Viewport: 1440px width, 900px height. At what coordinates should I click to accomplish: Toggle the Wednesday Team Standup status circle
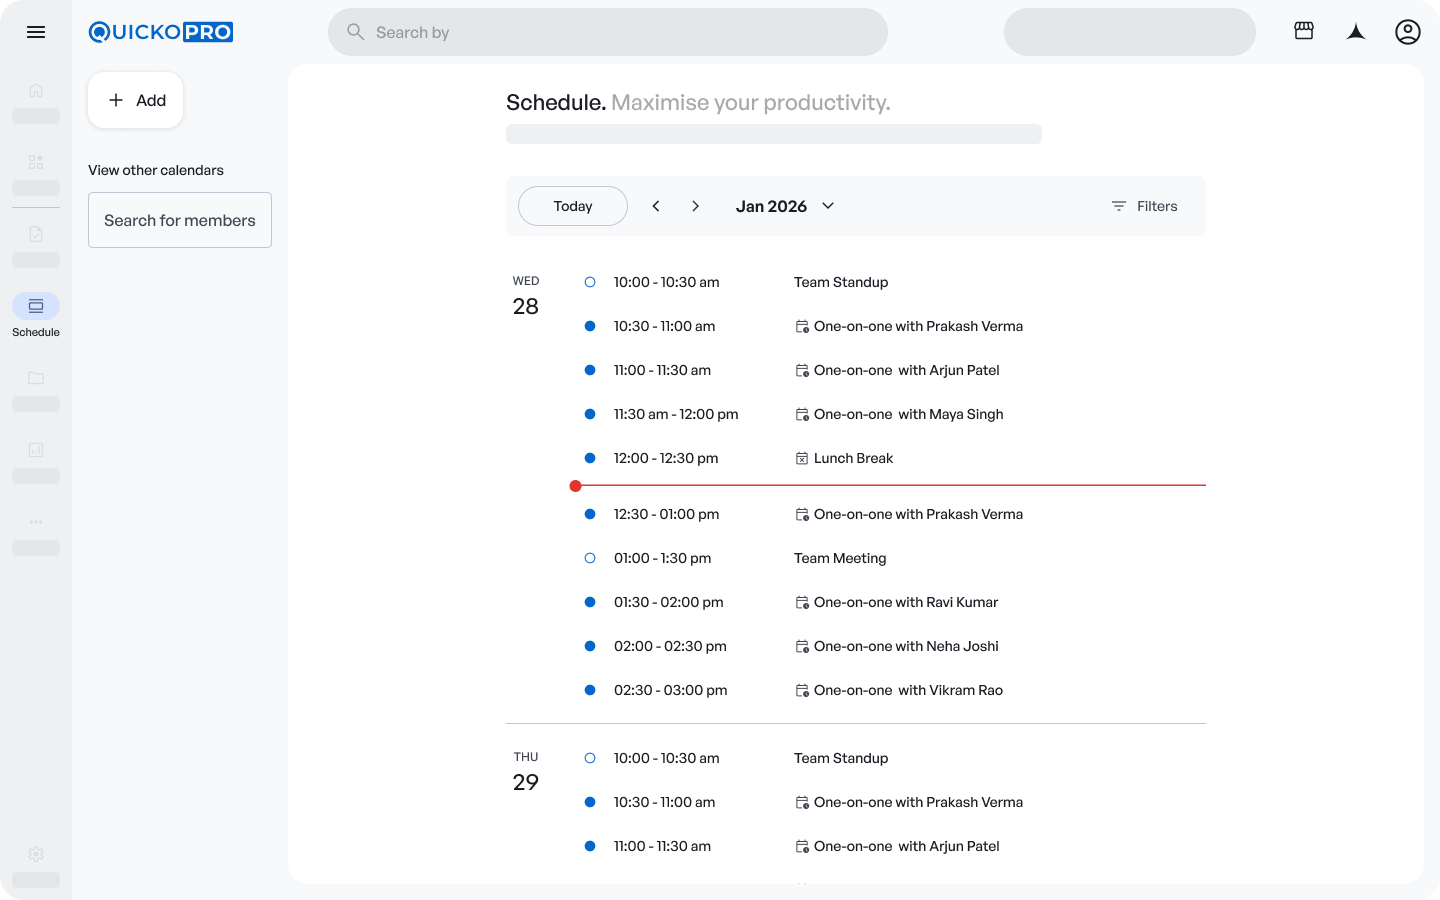point(590,282)
